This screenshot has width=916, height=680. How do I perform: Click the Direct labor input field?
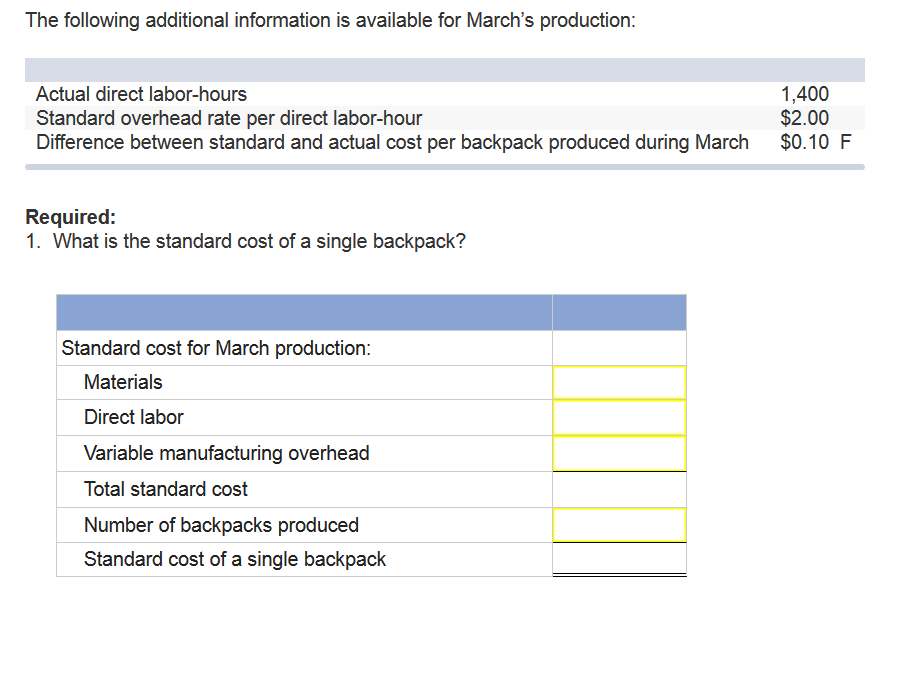pos(619,418)
